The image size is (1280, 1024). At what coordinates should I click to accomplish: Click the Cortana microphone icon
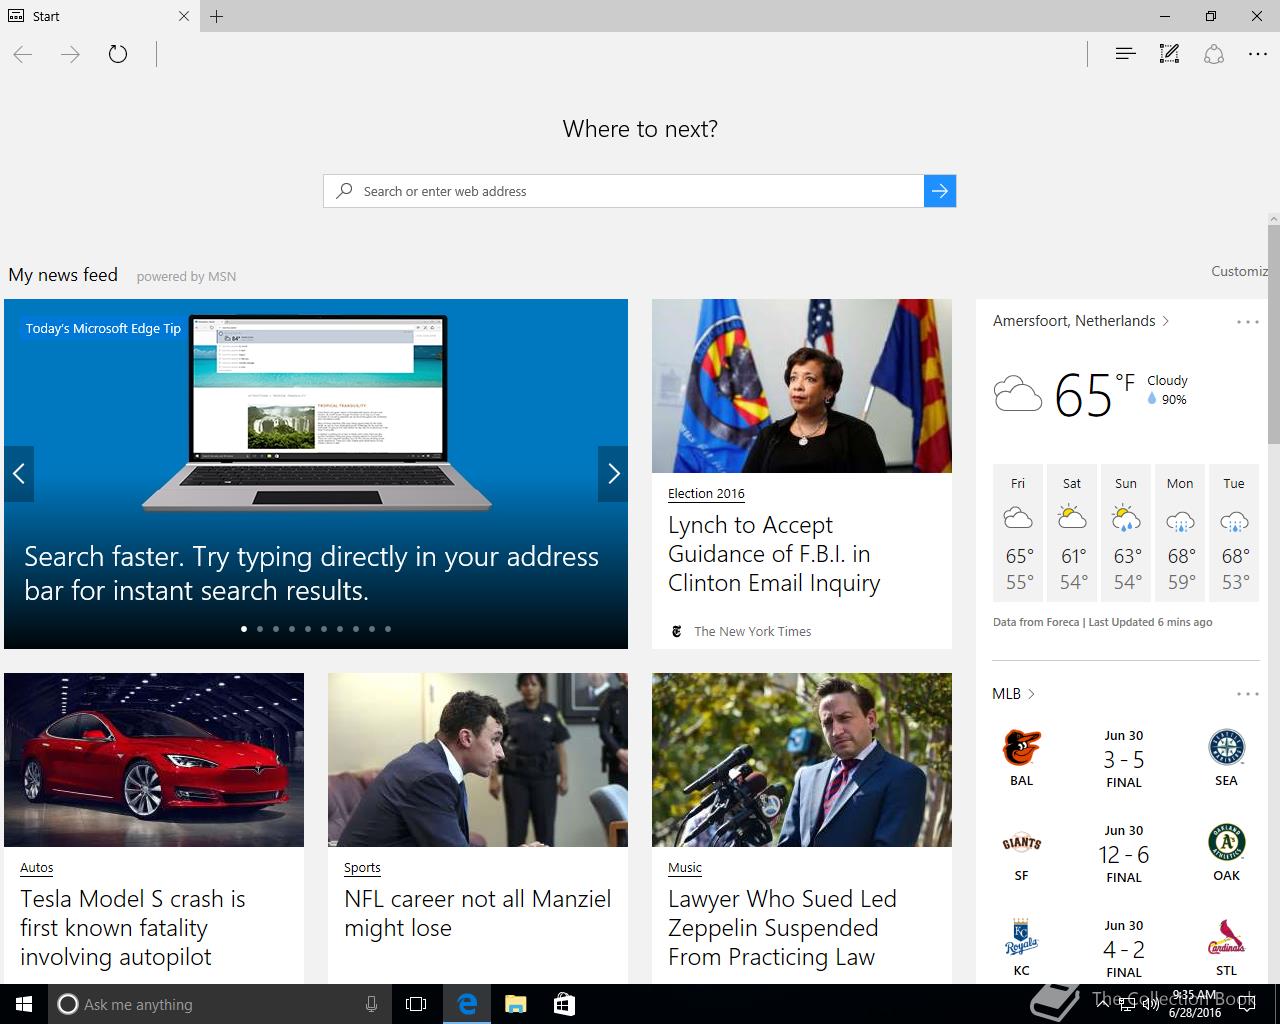point(371,1004)
